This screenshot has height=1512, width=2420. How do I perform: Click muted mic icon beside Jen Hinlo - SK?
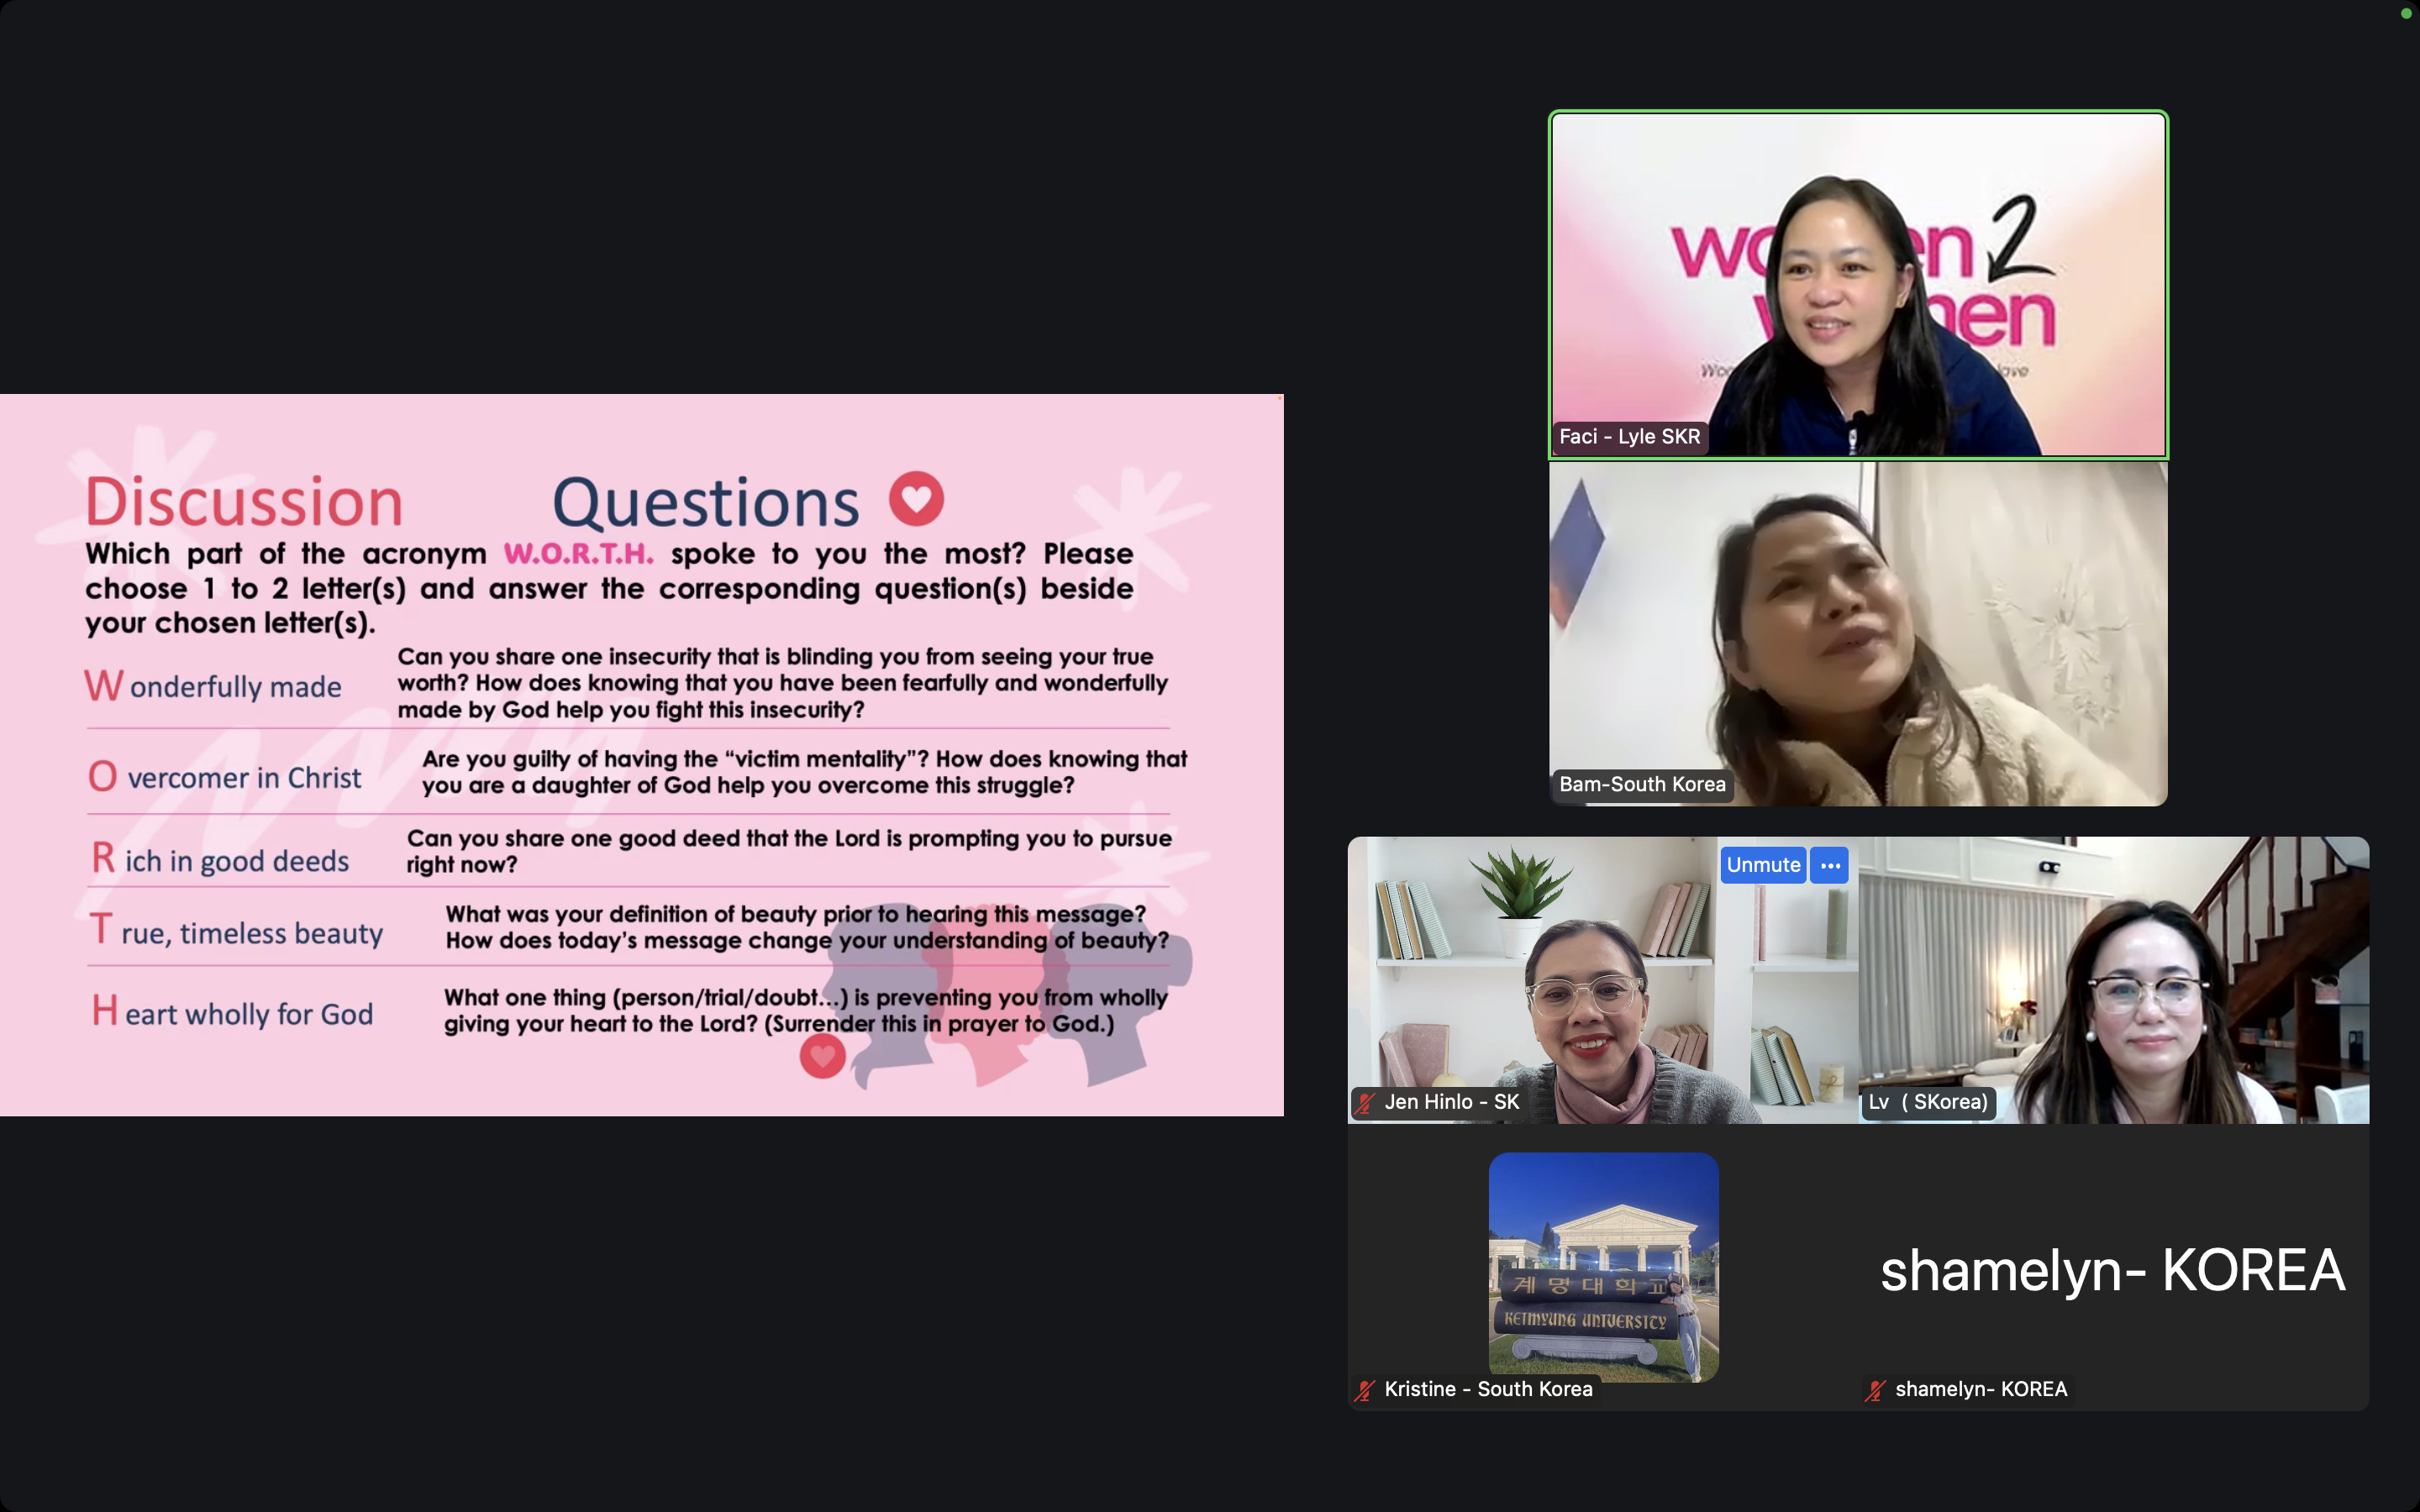[x=1365, y=1102]
